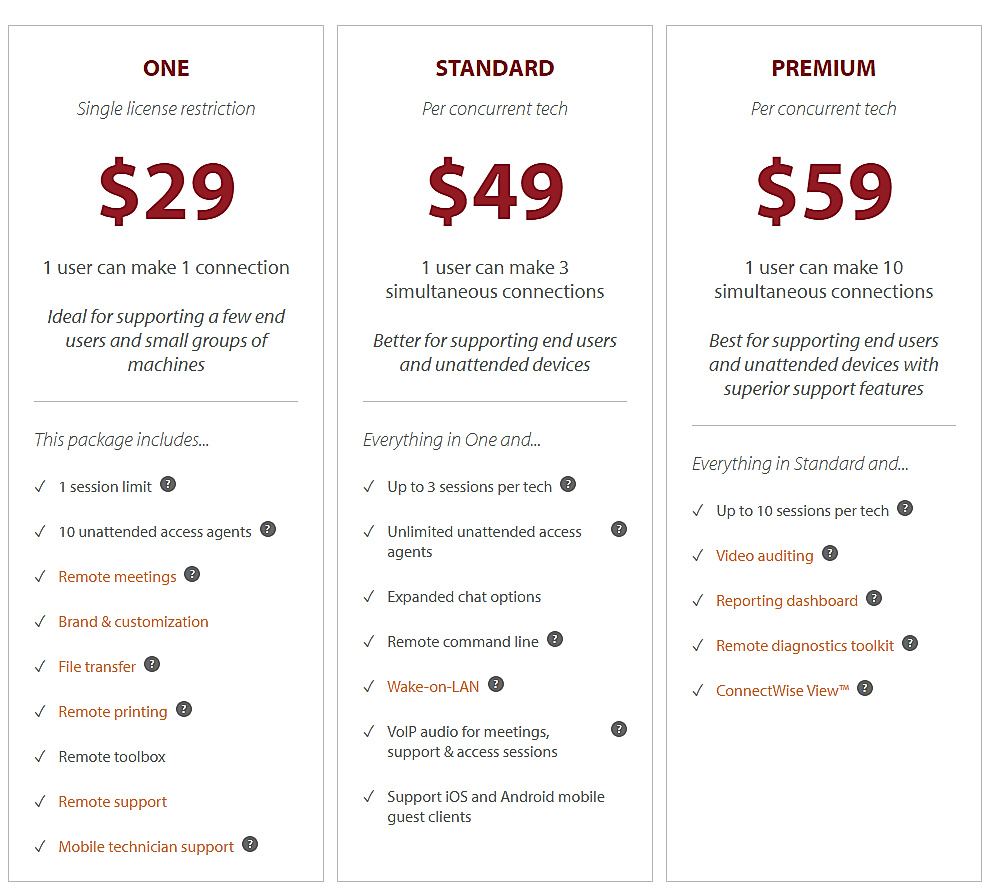Viewport: 1004px width, 894px height.
Task: Click the Remote diagnostics toolkit link
Action: pyautogui.click(x=805, y=645)
